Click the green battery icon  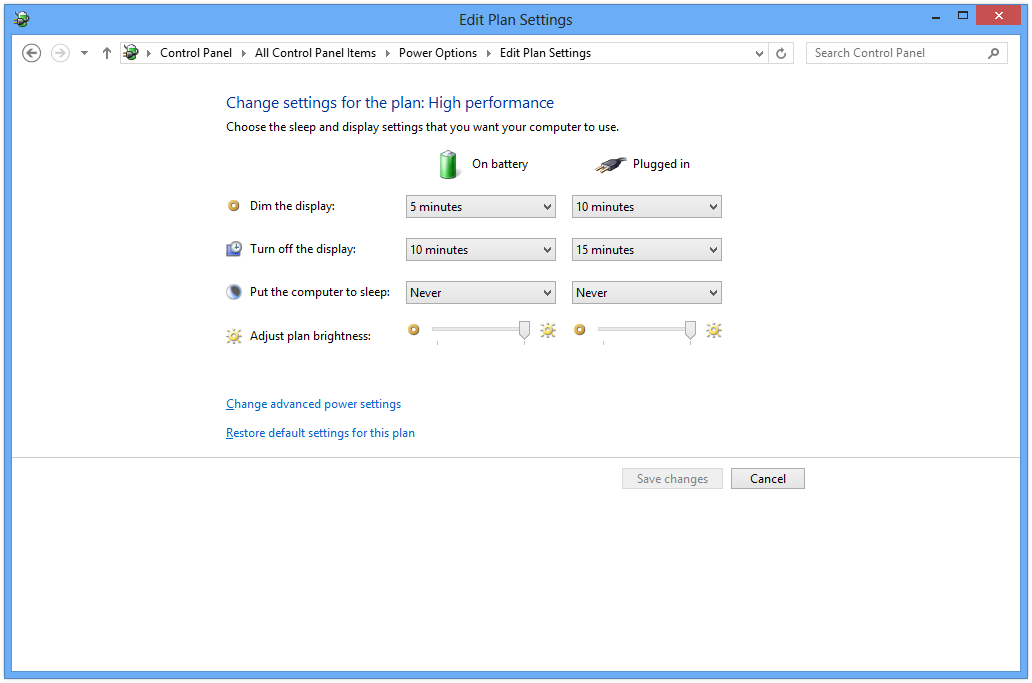[448, 164]
